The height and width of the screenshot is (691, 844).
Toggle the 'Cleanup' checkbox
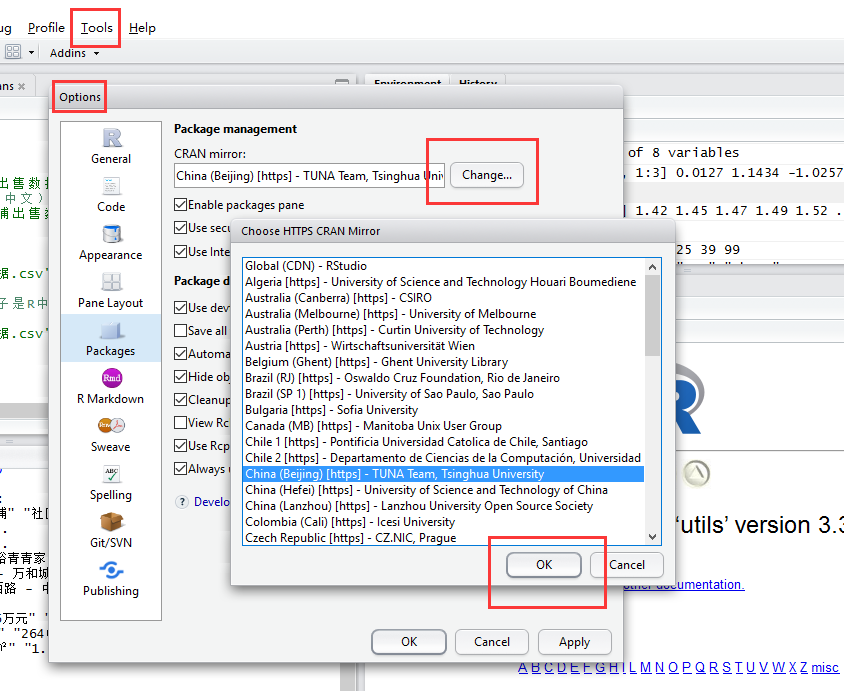pyautogui.click(x=180, y=399)
